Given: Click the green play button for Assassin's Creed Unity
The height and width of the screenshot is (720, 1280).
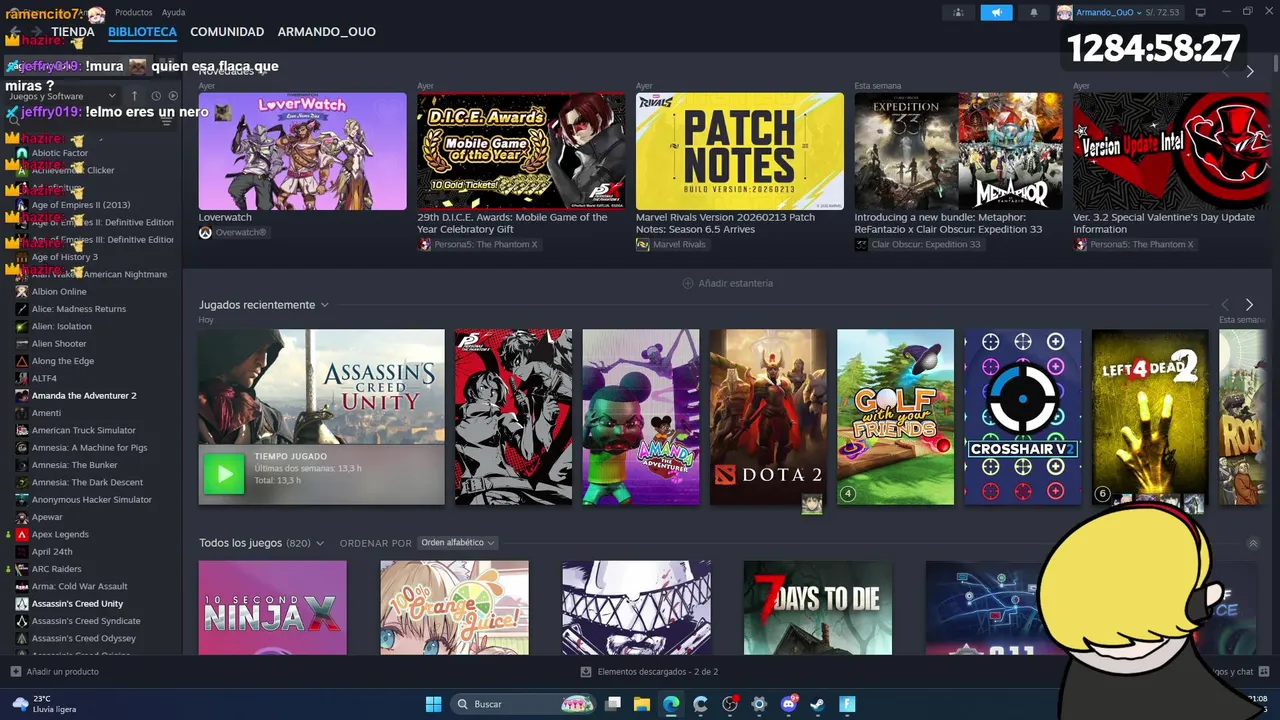Looking at the screenshot, I should (x=224, y=475).
